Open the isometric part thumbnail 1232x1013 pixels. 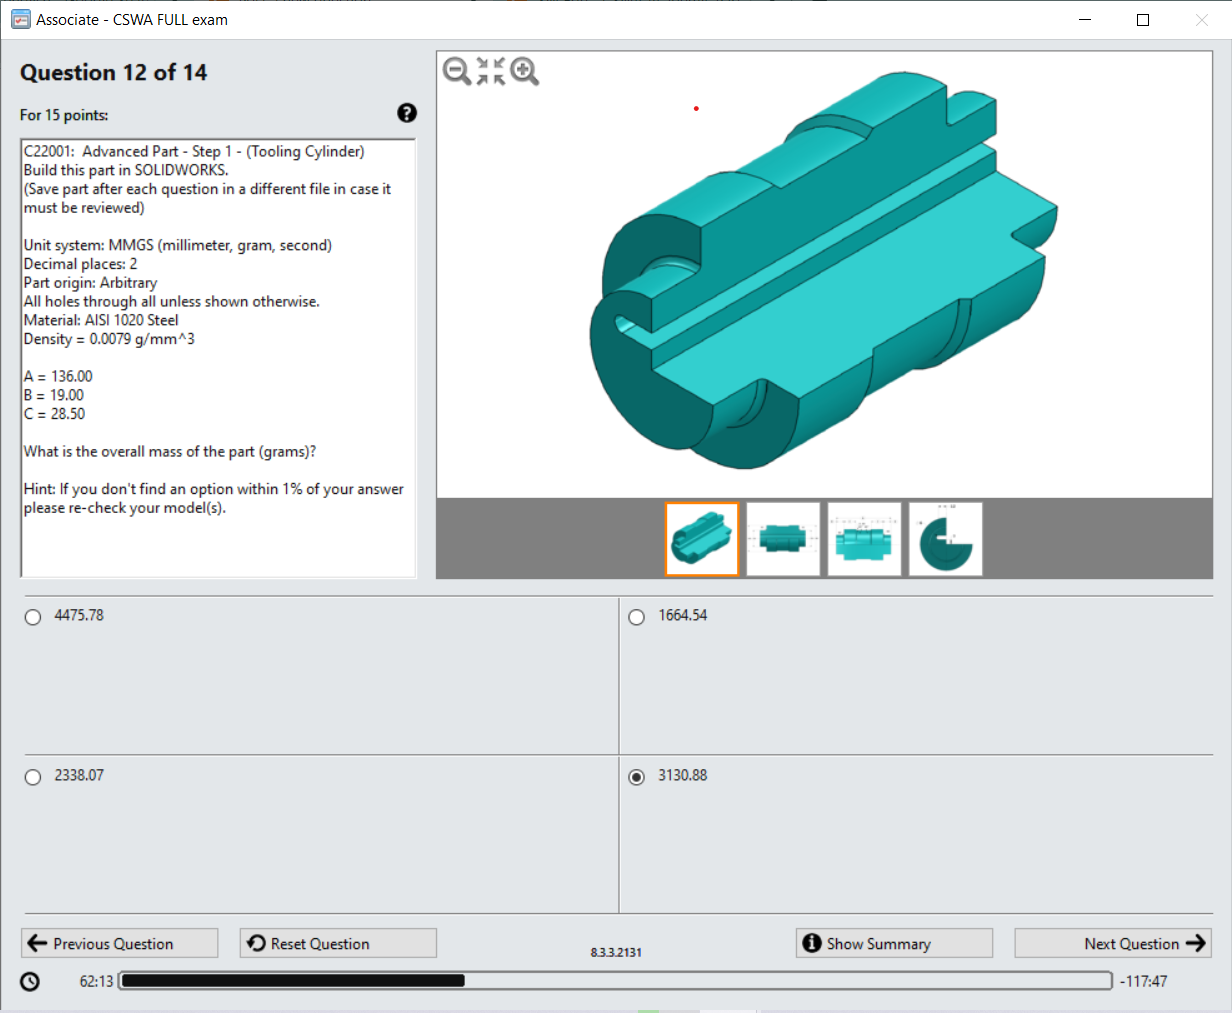click(701, 539)
